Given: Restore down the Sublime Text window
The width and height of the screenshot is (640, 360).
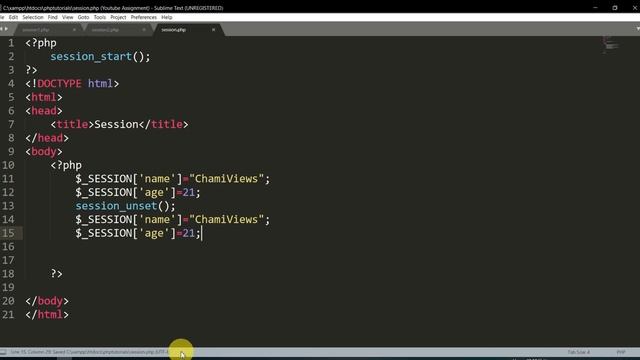Looking at the screenshot, I should coord(615,8).
